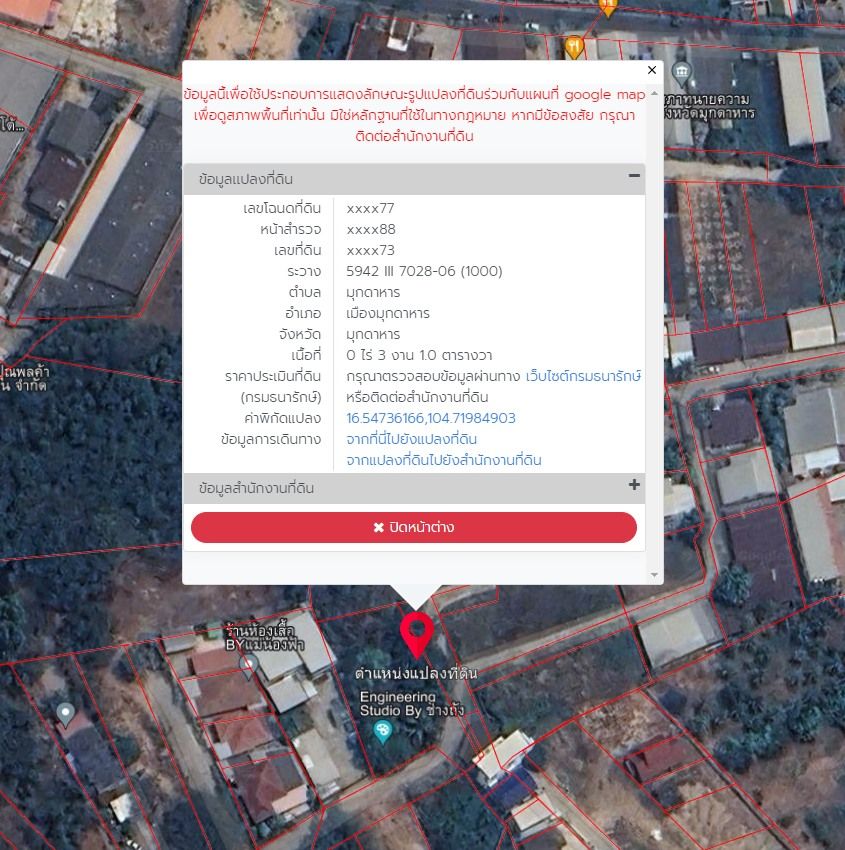Click the gray location pin at lower left

[66, 714]
